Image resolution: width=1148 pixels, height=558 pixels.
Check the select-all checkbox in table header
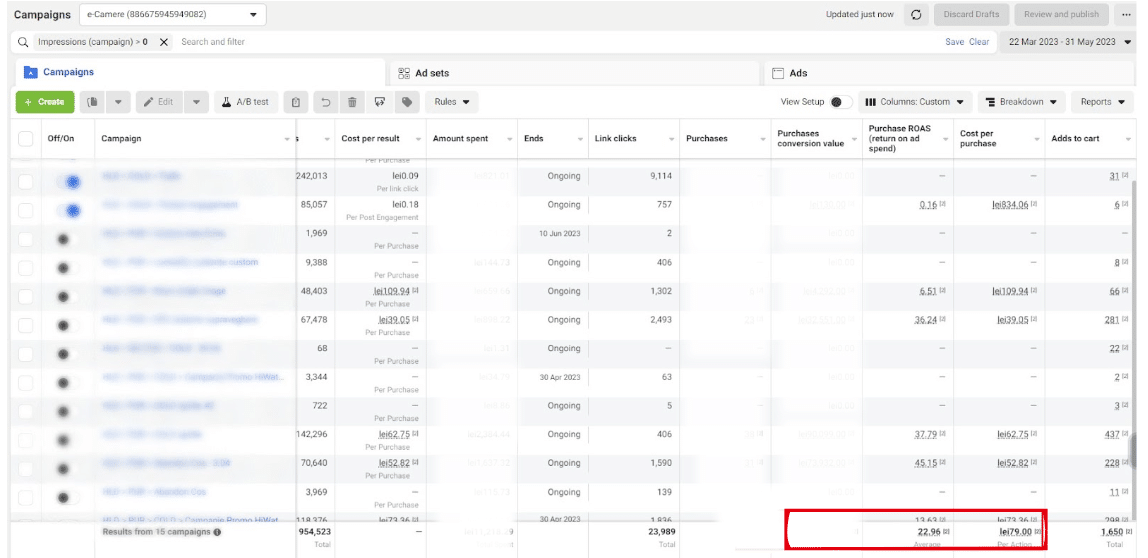tap(25, 139)
